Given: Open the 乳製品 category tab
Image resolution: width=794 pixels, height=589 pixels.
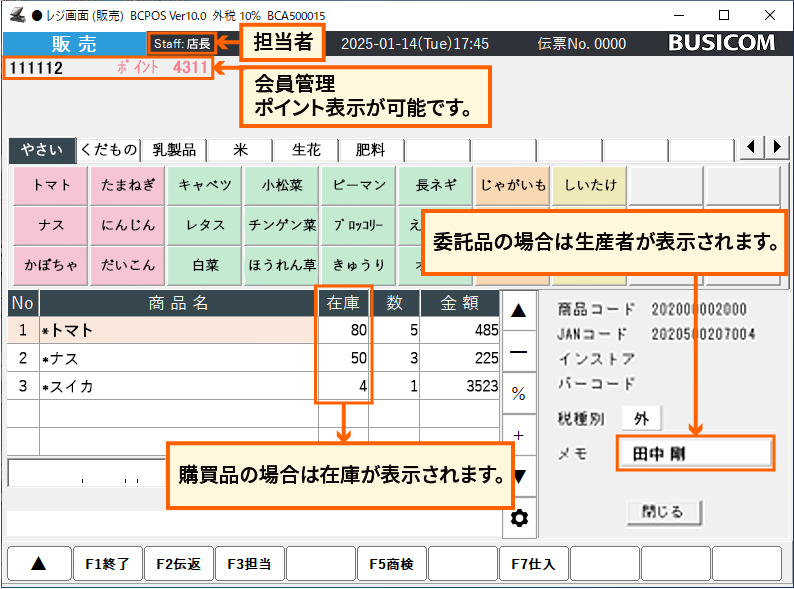Looking at the screenshot, I should [x=173, y=150].
